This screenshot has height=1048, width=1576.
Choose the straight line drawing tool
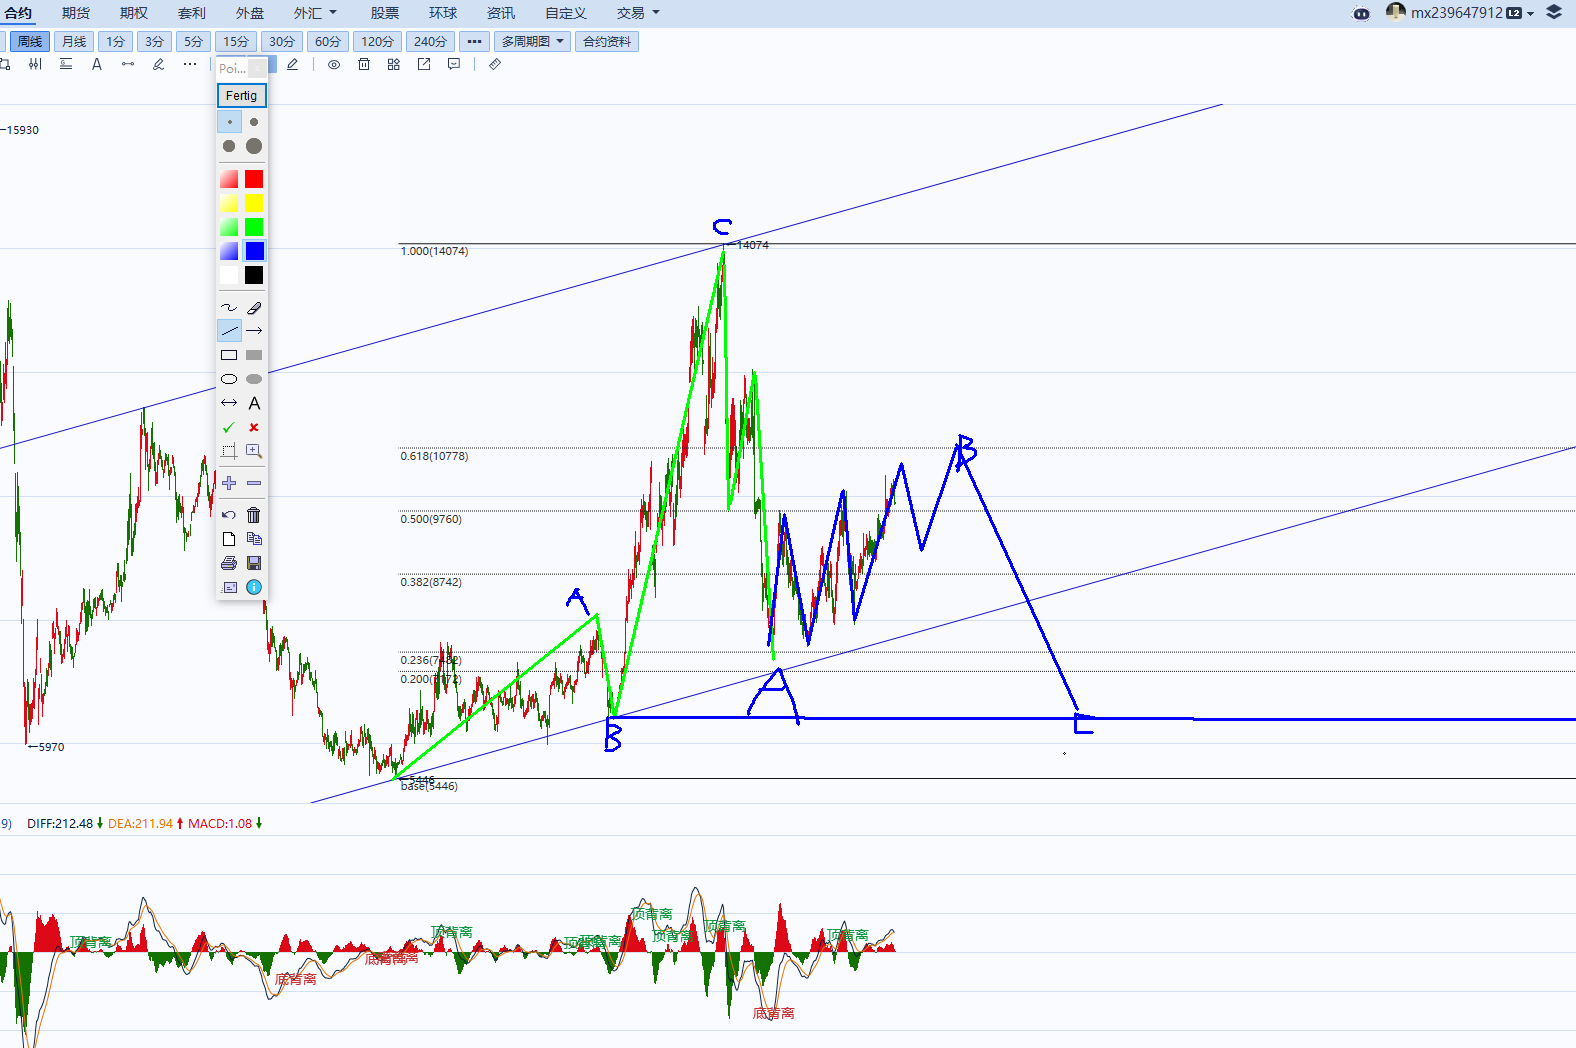229,331
